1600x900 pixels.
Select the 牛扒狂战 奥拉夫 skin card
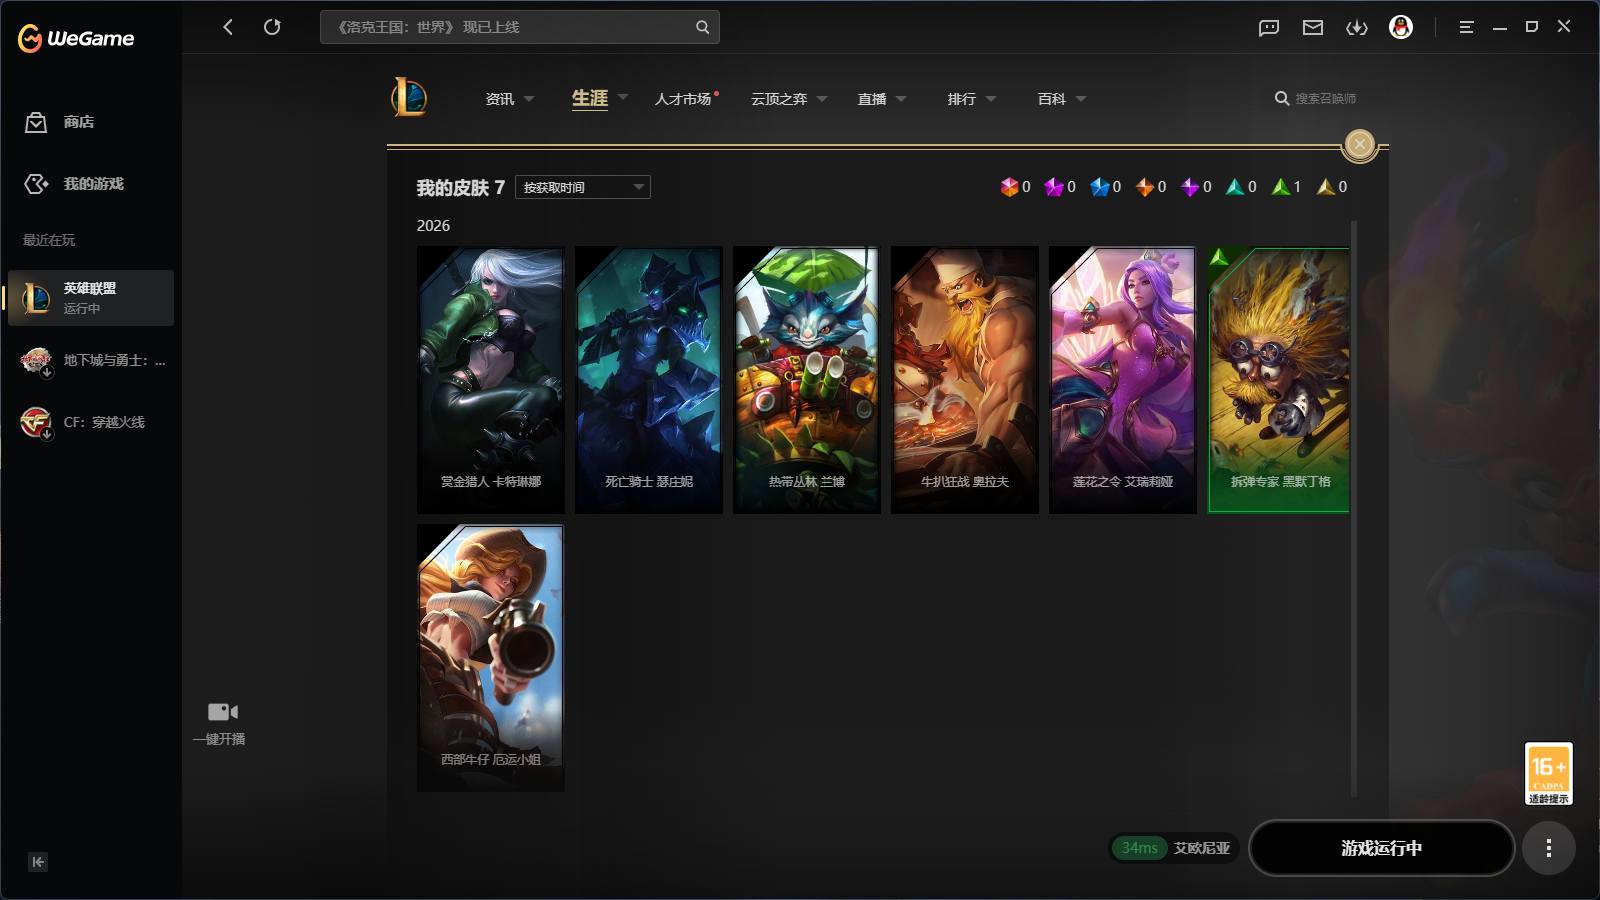pos(965,380)
